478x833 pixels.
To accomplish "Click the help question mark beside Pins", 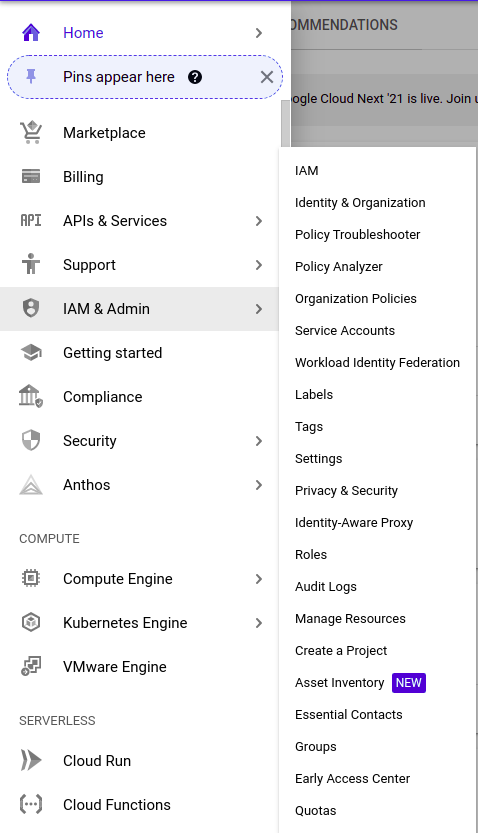I will tap(195, 77).
